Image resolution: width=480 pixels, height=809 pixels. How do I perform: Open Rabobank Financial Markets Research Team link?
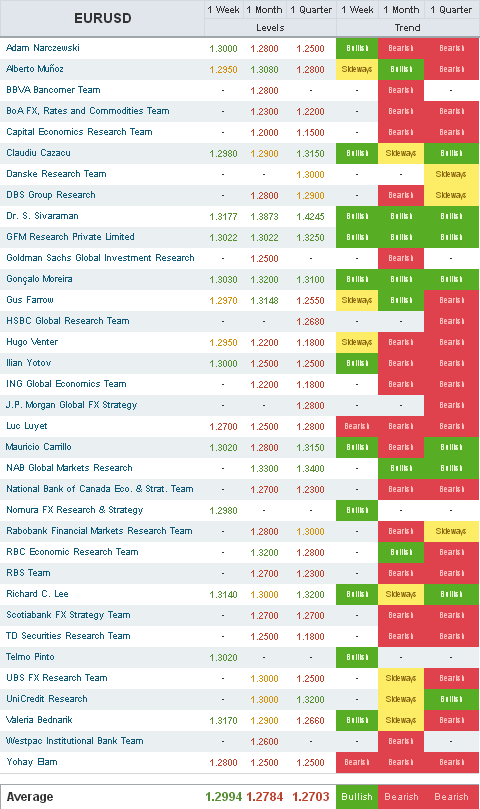click(99, 531)
